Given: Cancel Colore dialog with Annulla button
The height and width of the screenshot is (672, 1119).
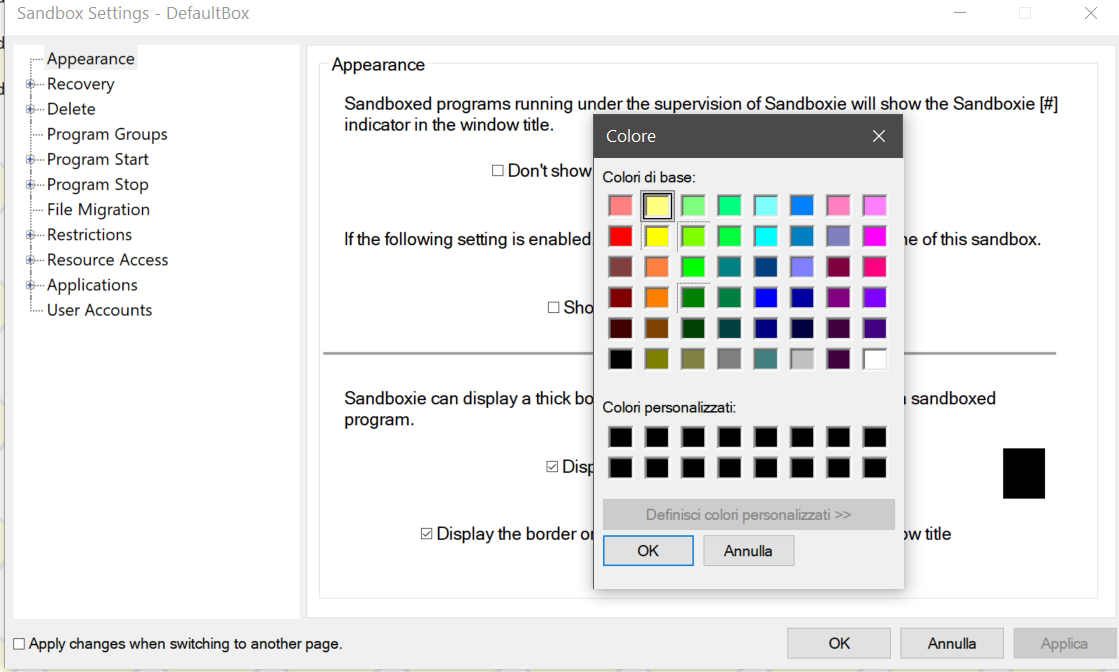Looking at the screenshot, I should pos(748,551).
